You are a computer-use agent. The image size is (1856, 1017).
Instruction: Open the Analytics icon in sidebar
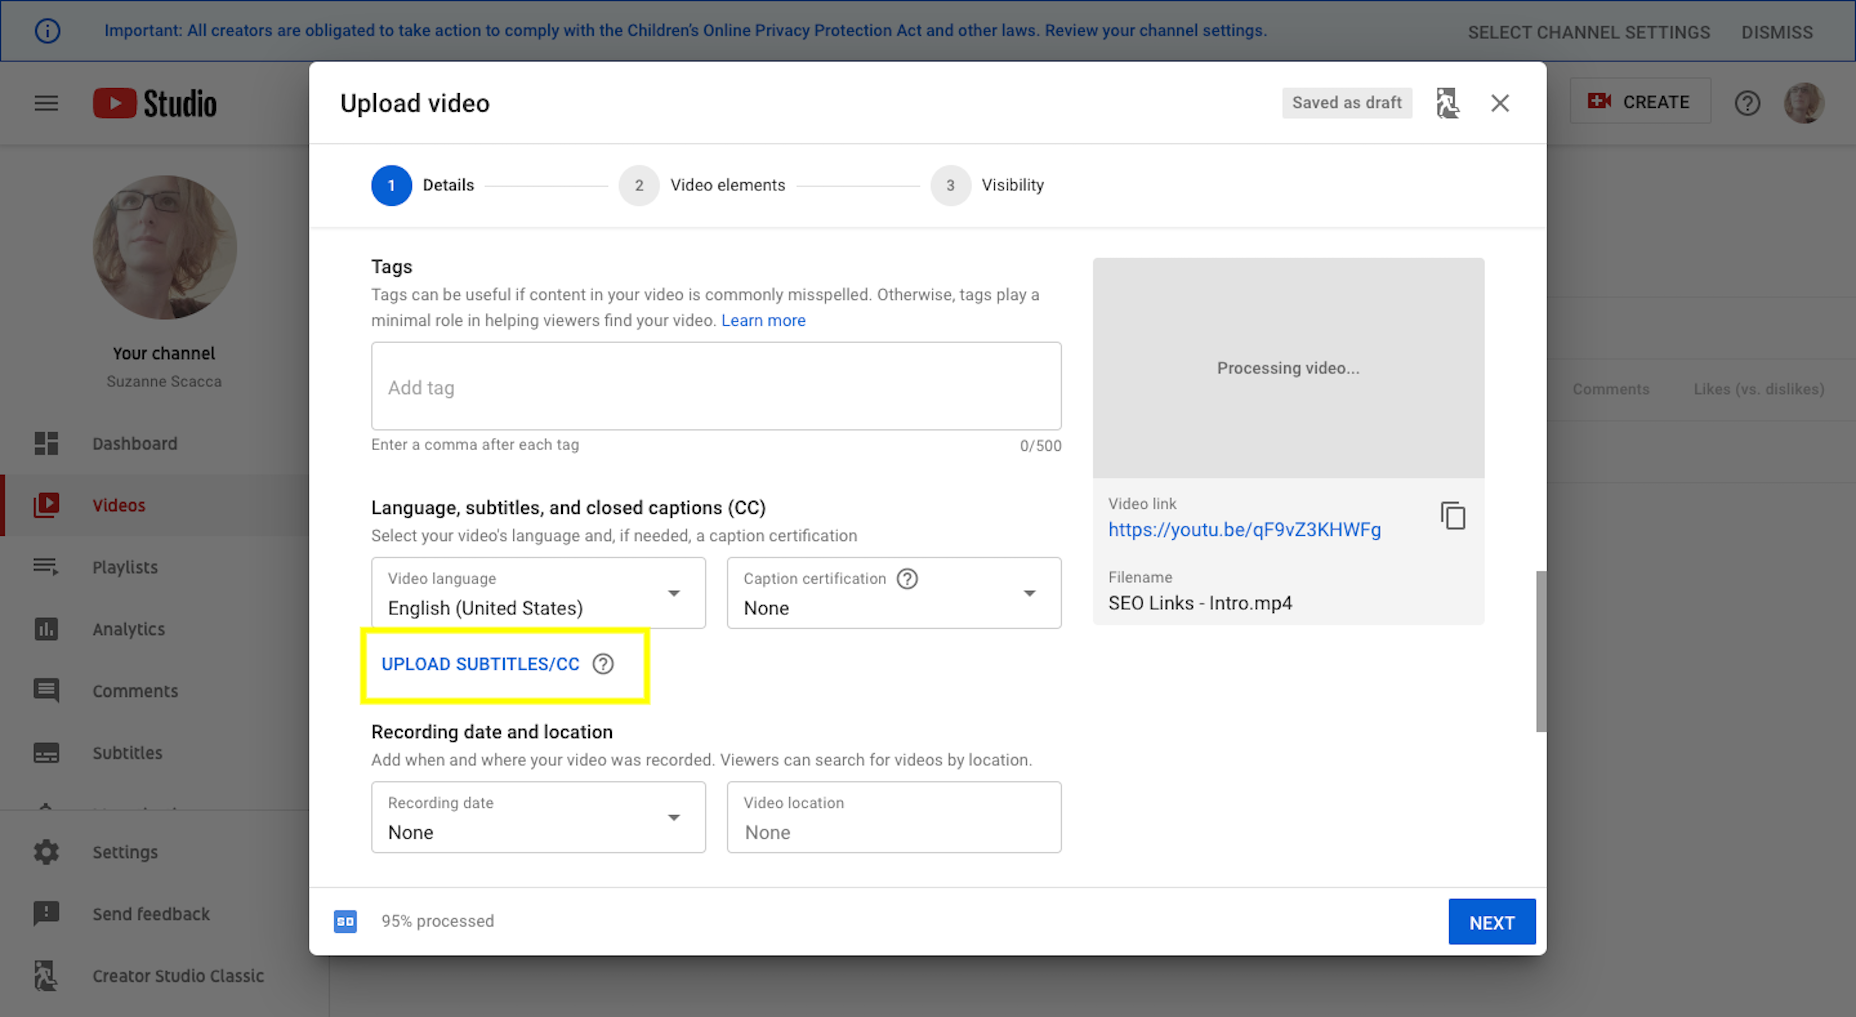46,629
